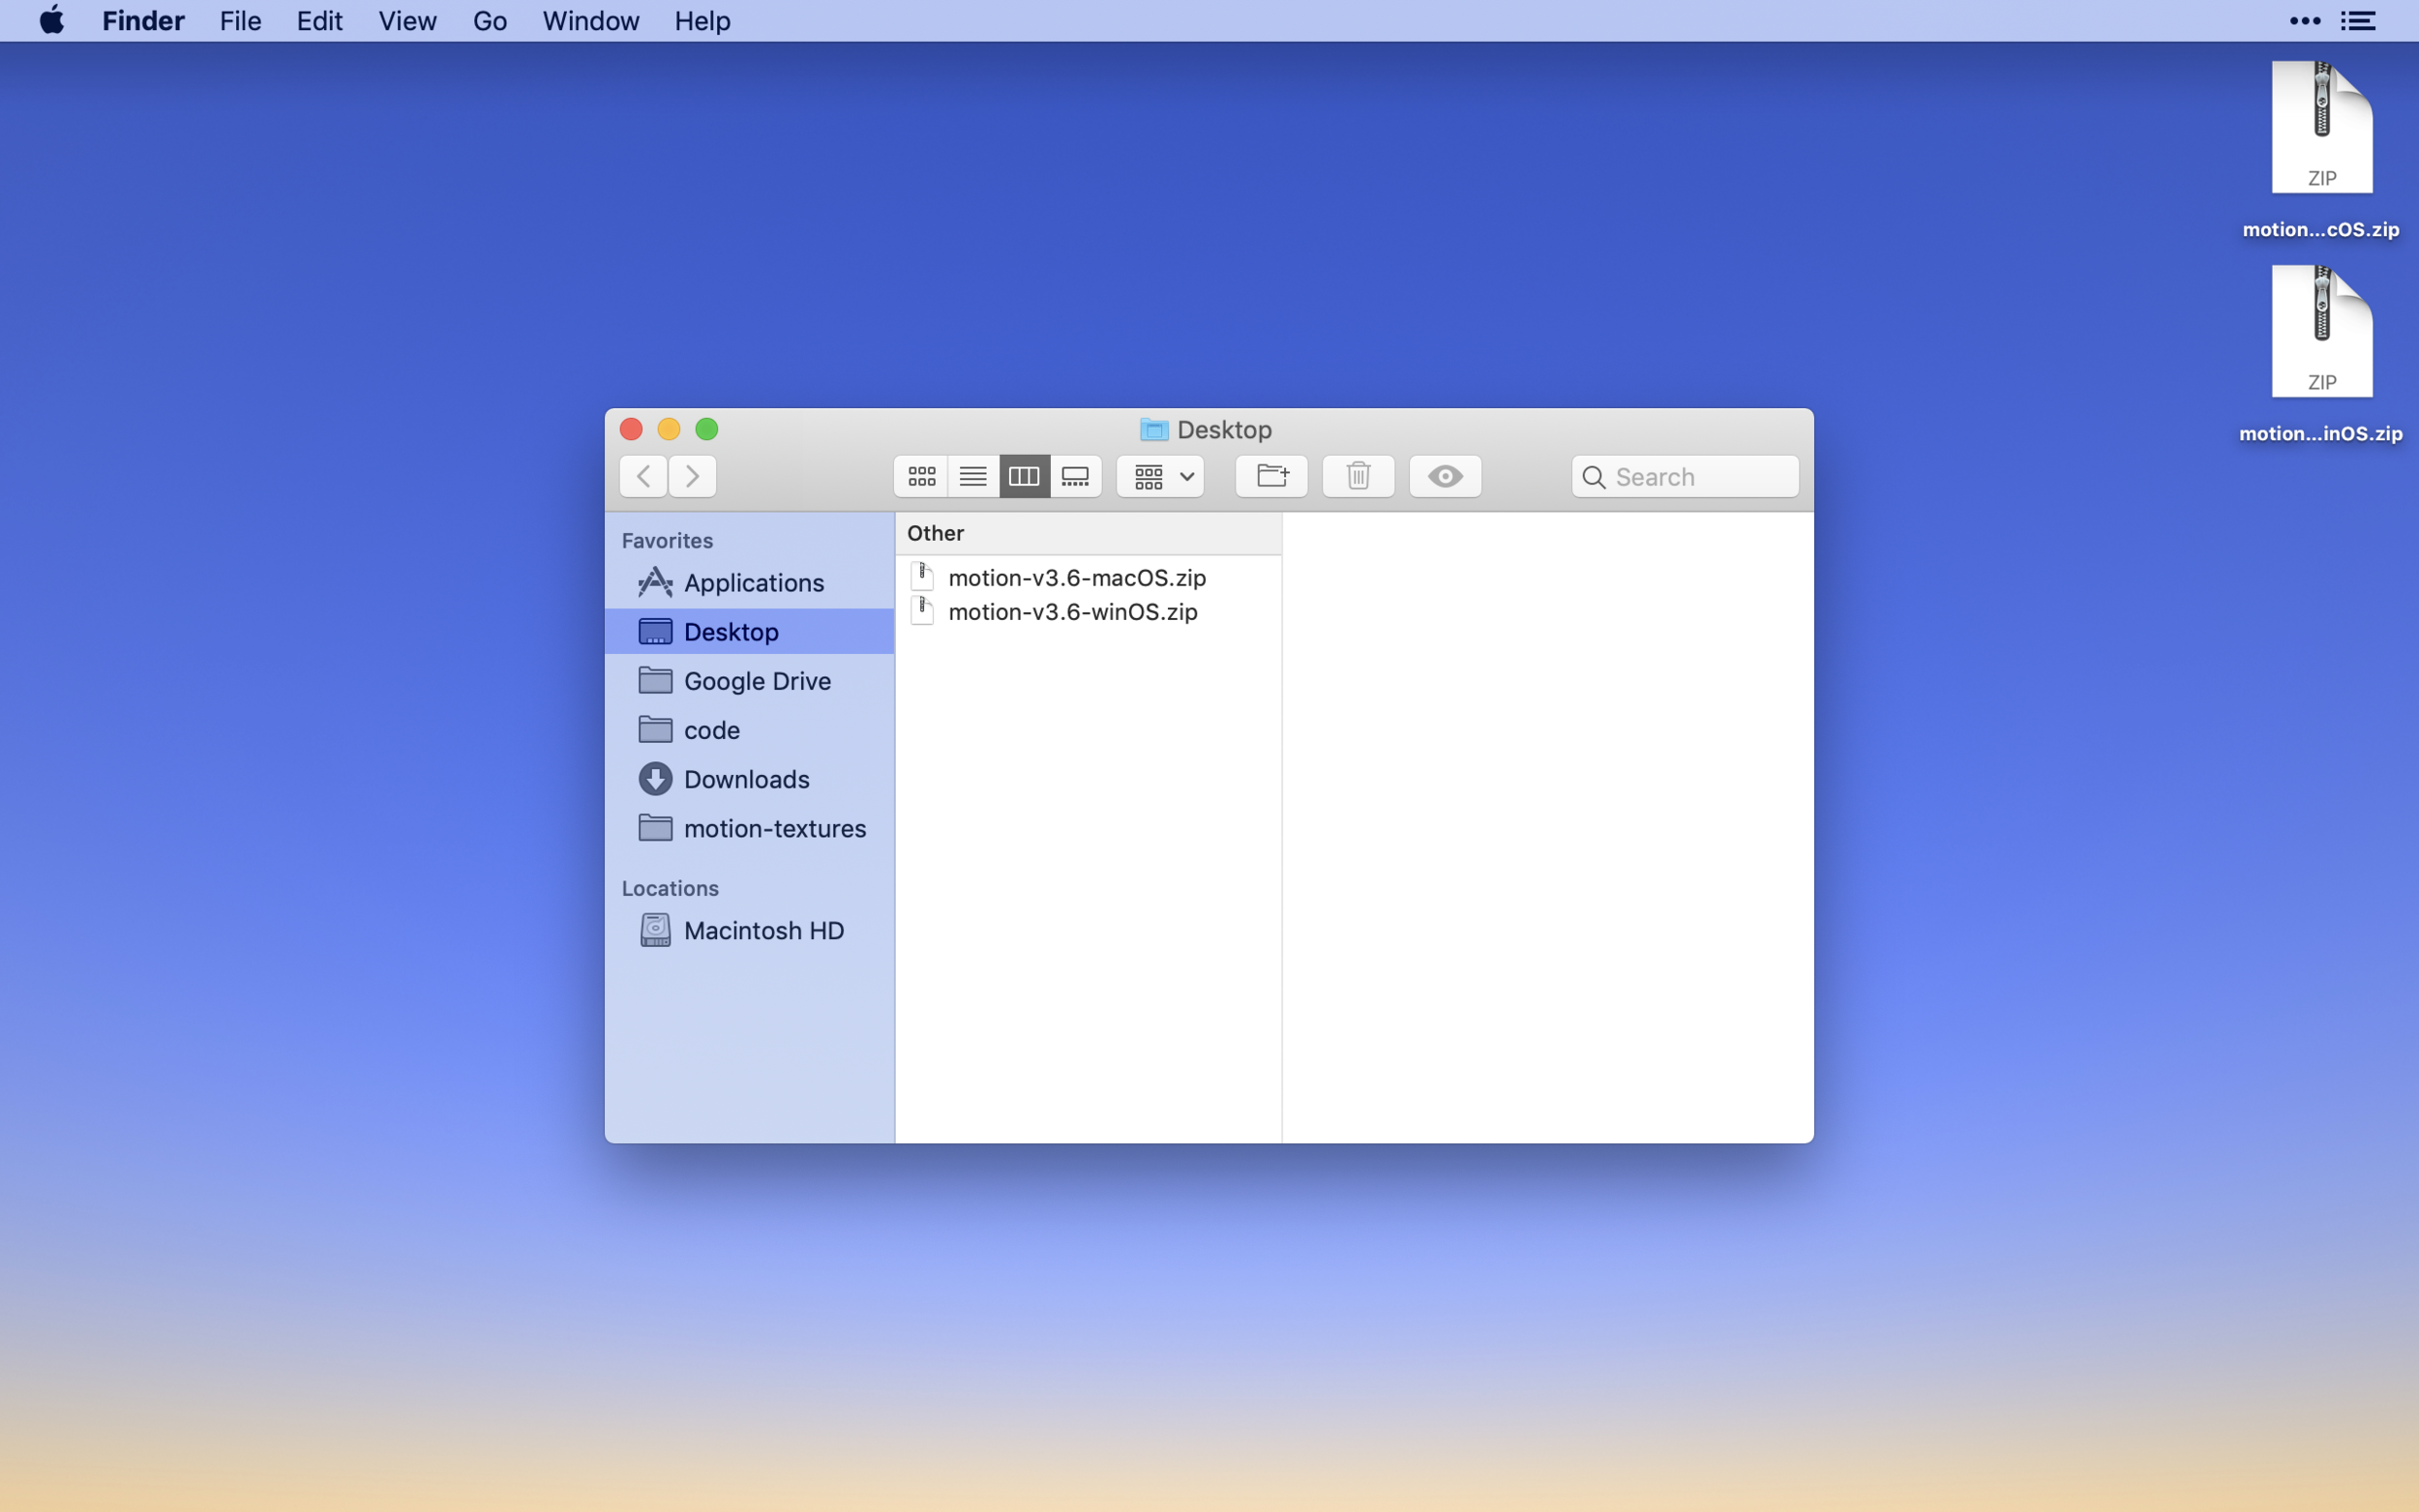Click the Desktop sidebar icon
The height and width of the screenshot is (1512, 2419).
coord(655,632)
